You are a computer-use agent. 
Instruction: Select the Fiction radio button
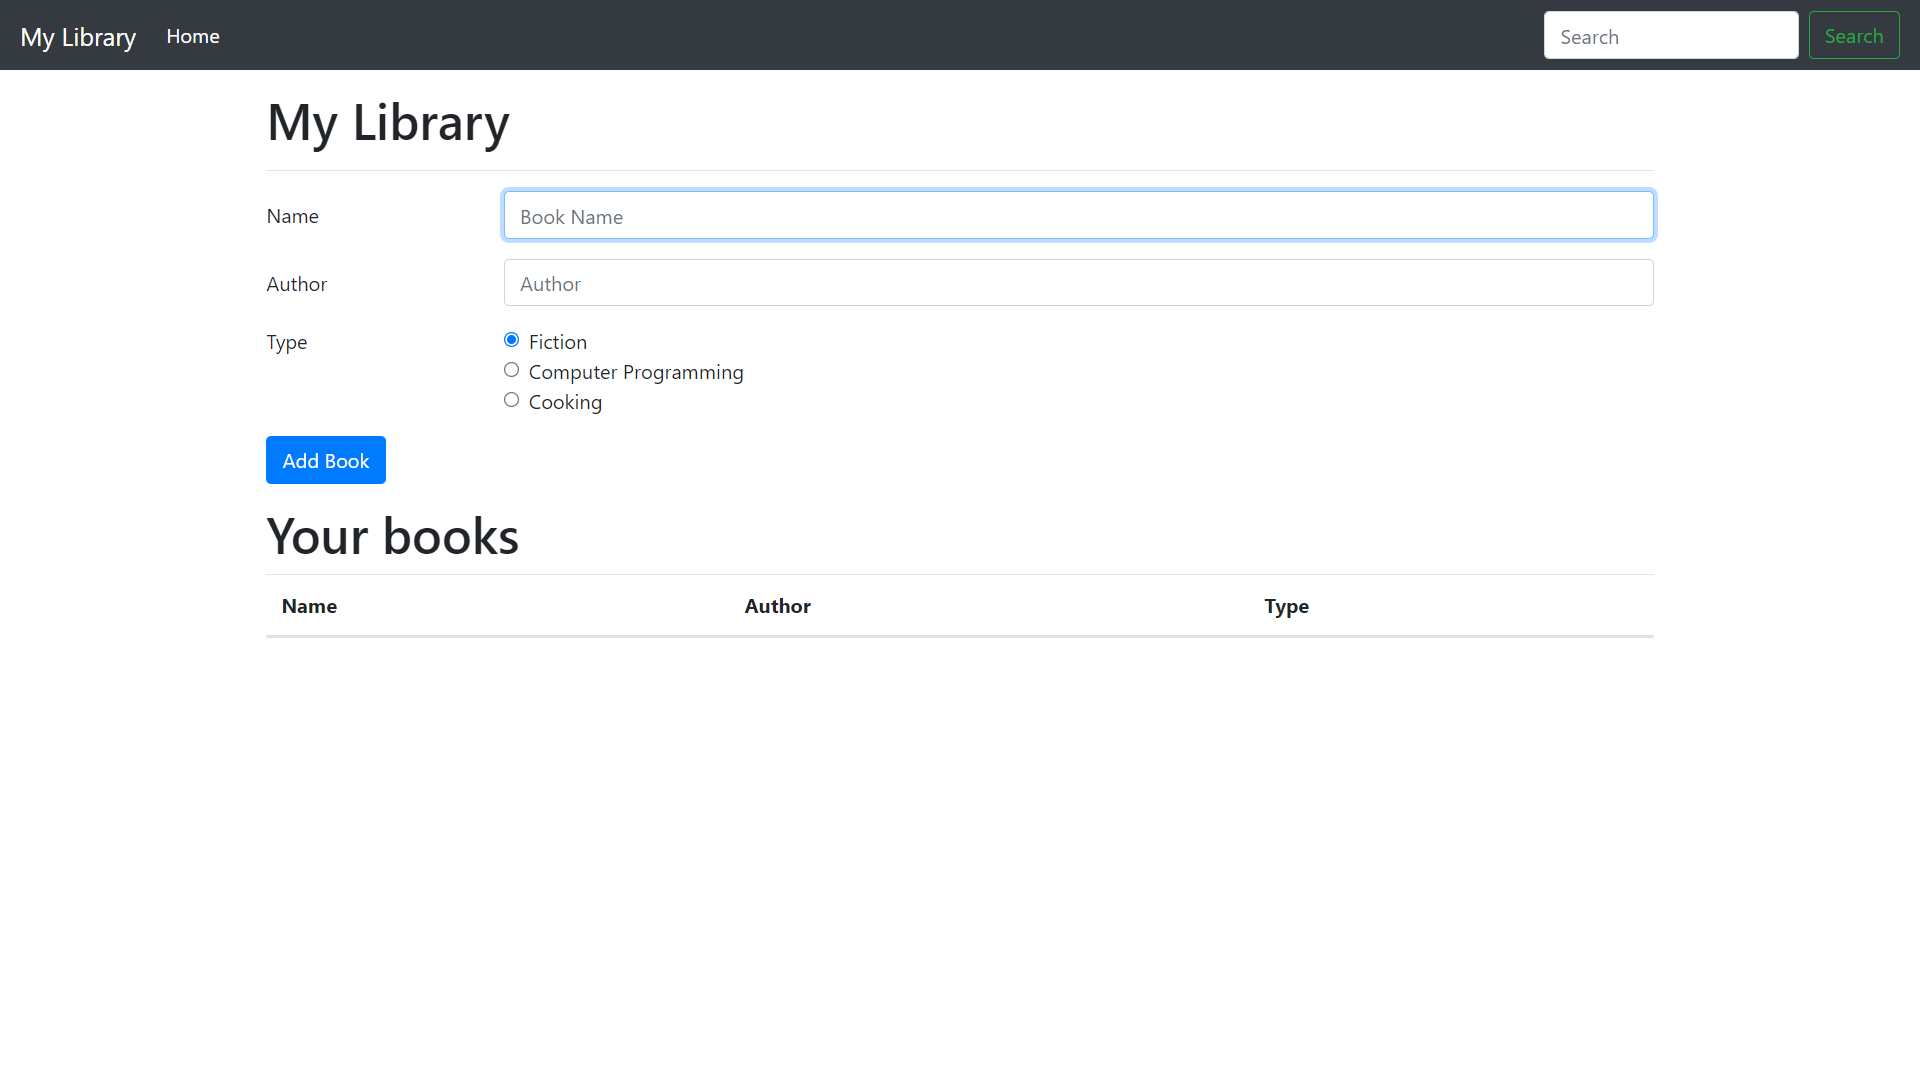click(511, 340)
